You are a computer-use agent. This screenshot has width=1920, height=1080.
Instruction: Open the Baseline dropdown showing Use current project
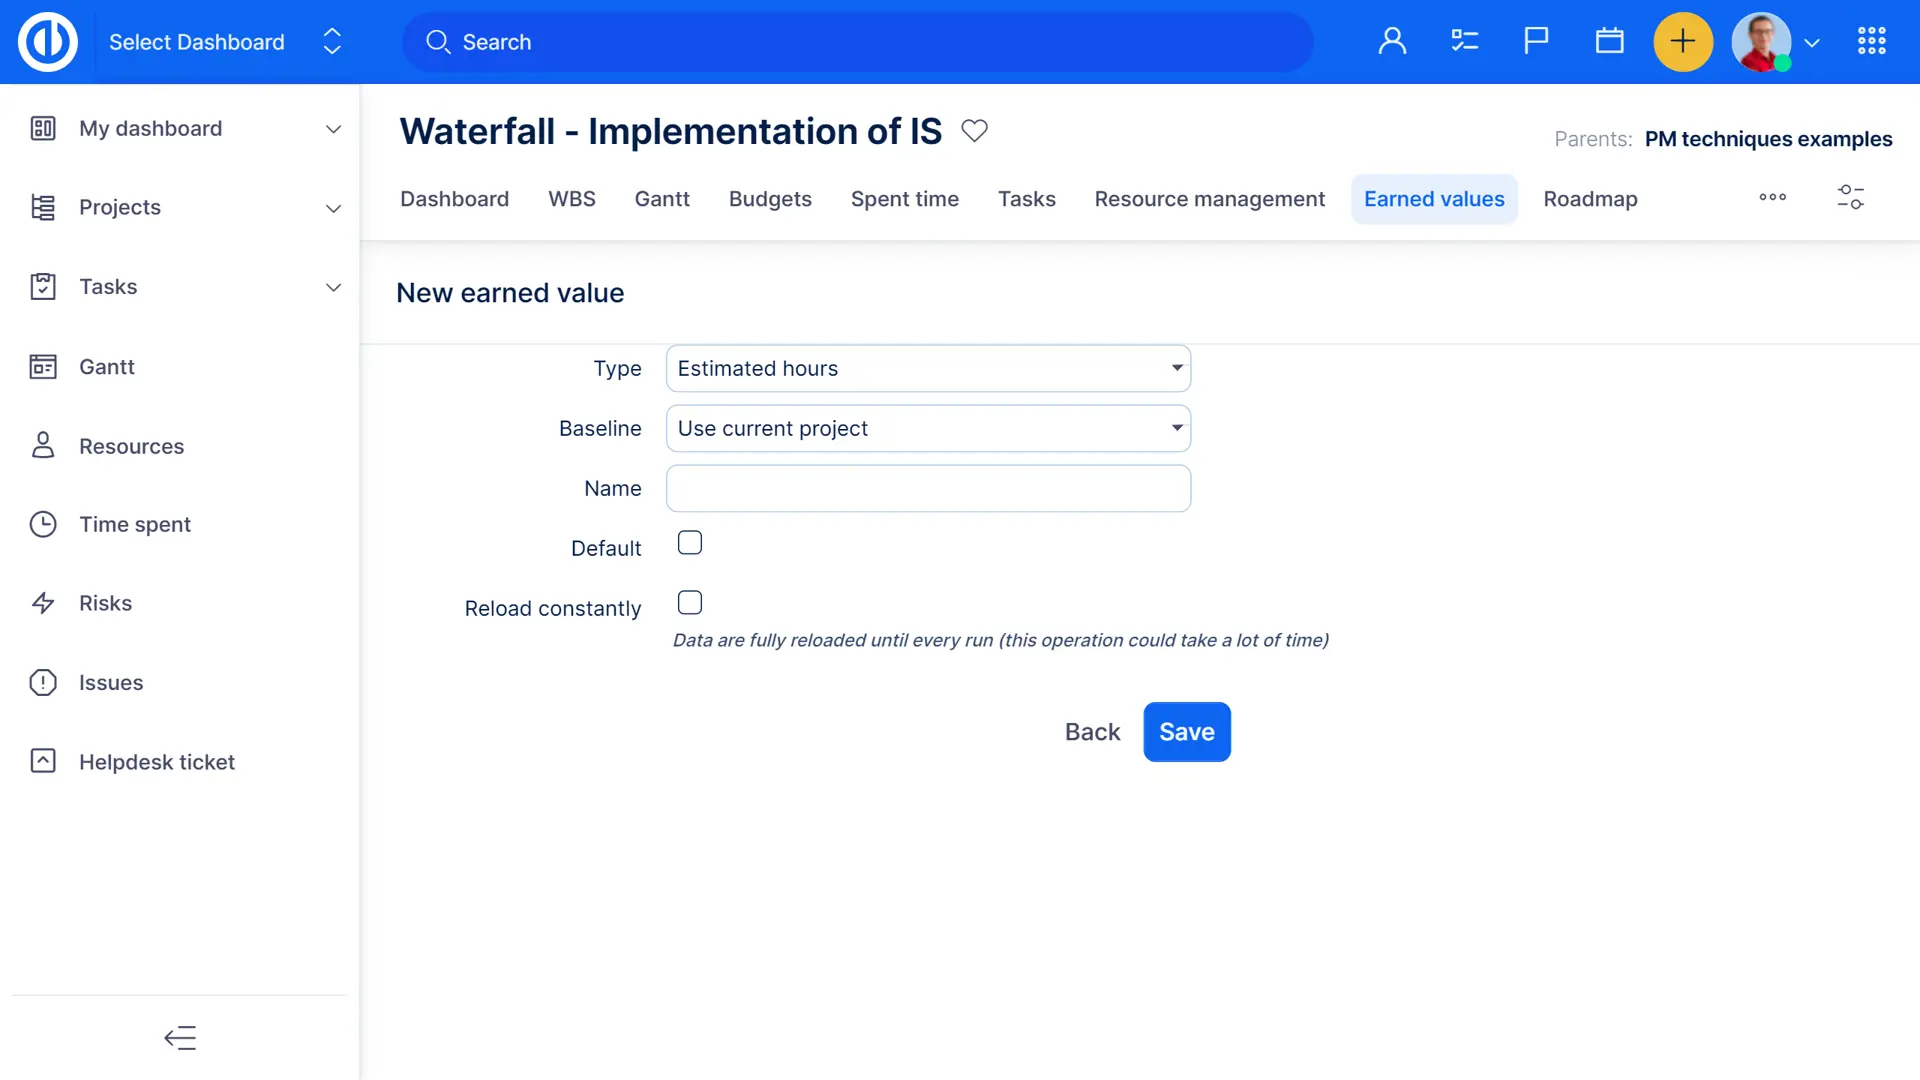point(928,429)
